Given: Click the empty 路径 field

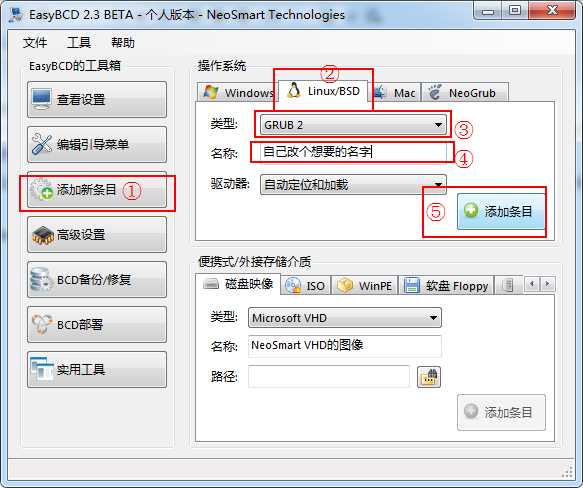Looking at the screenshot, I should click(x=329, y=376).
